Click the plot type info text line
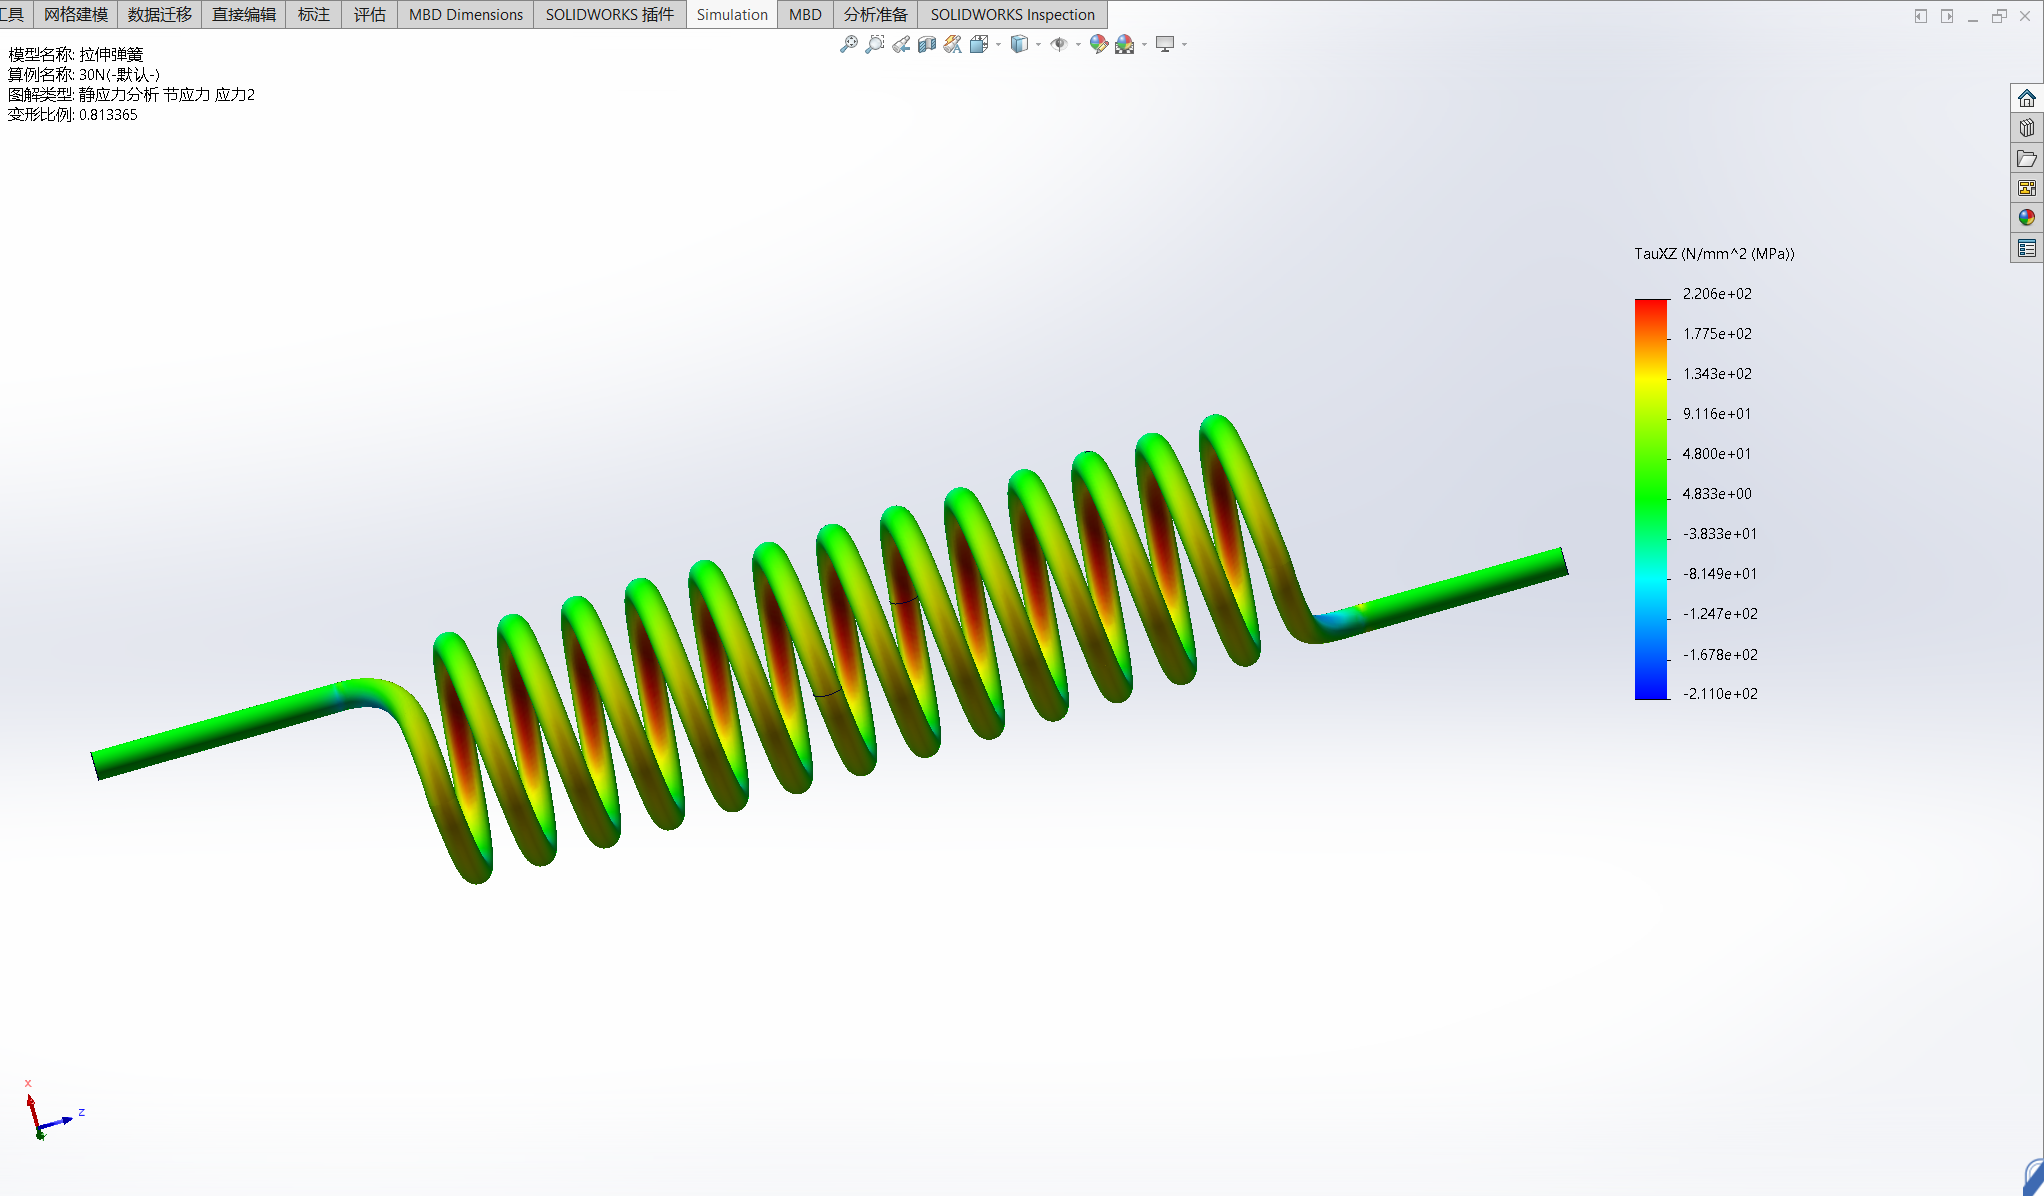This screenshot has height=1196, width=2044. click(x=131, y=94)
